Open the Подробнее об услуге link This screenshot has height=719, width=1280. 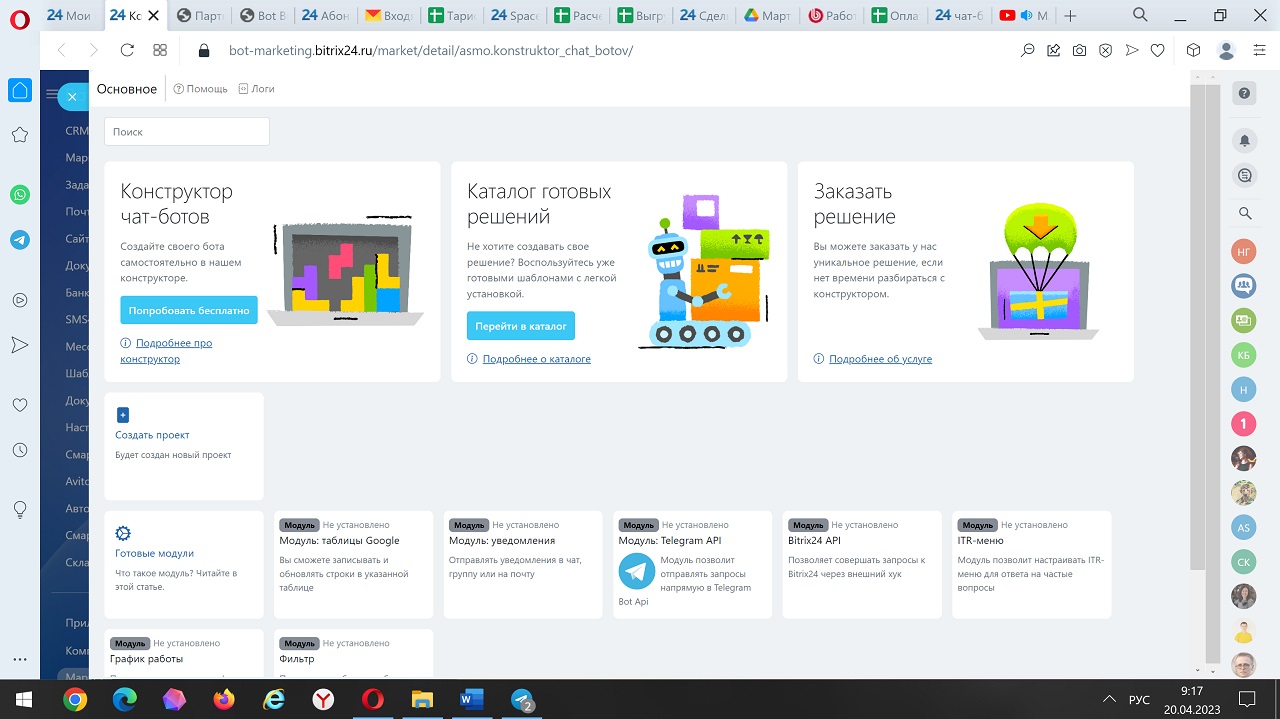tap(880, 359)
